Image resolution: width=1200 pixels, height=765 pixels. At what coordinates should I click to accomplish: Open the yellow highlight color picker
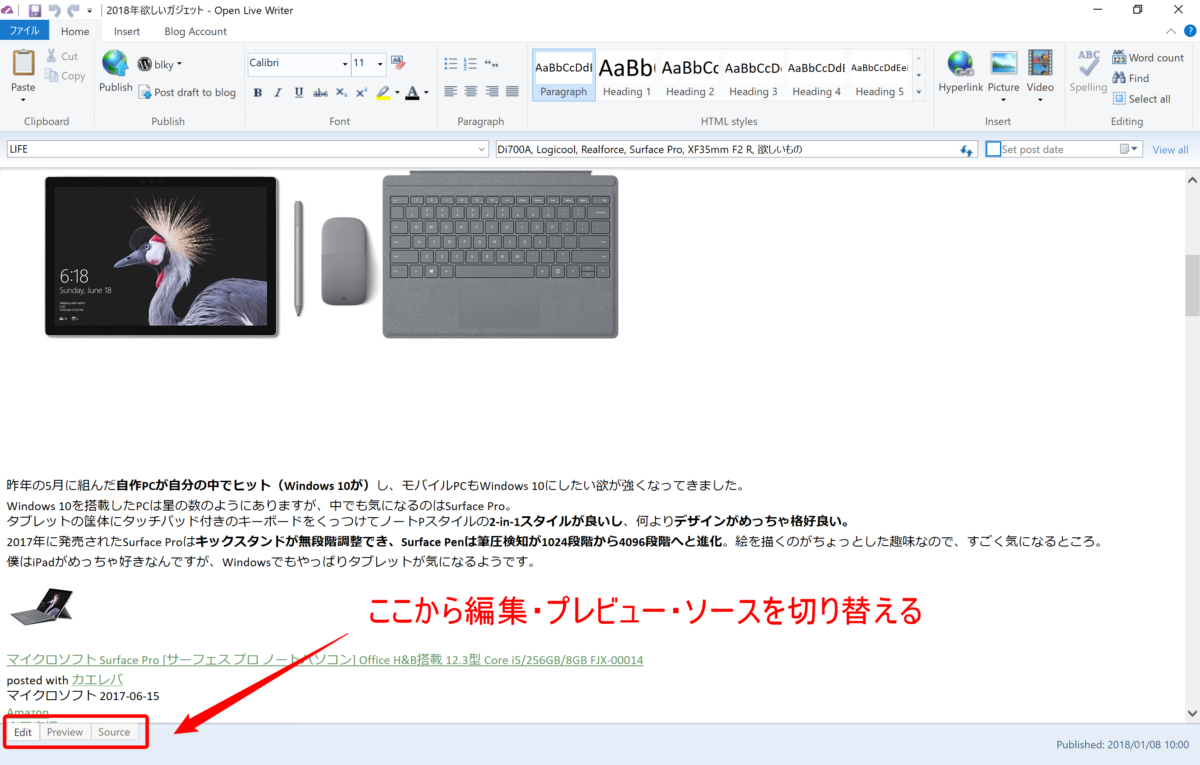(x=397, y=93)
